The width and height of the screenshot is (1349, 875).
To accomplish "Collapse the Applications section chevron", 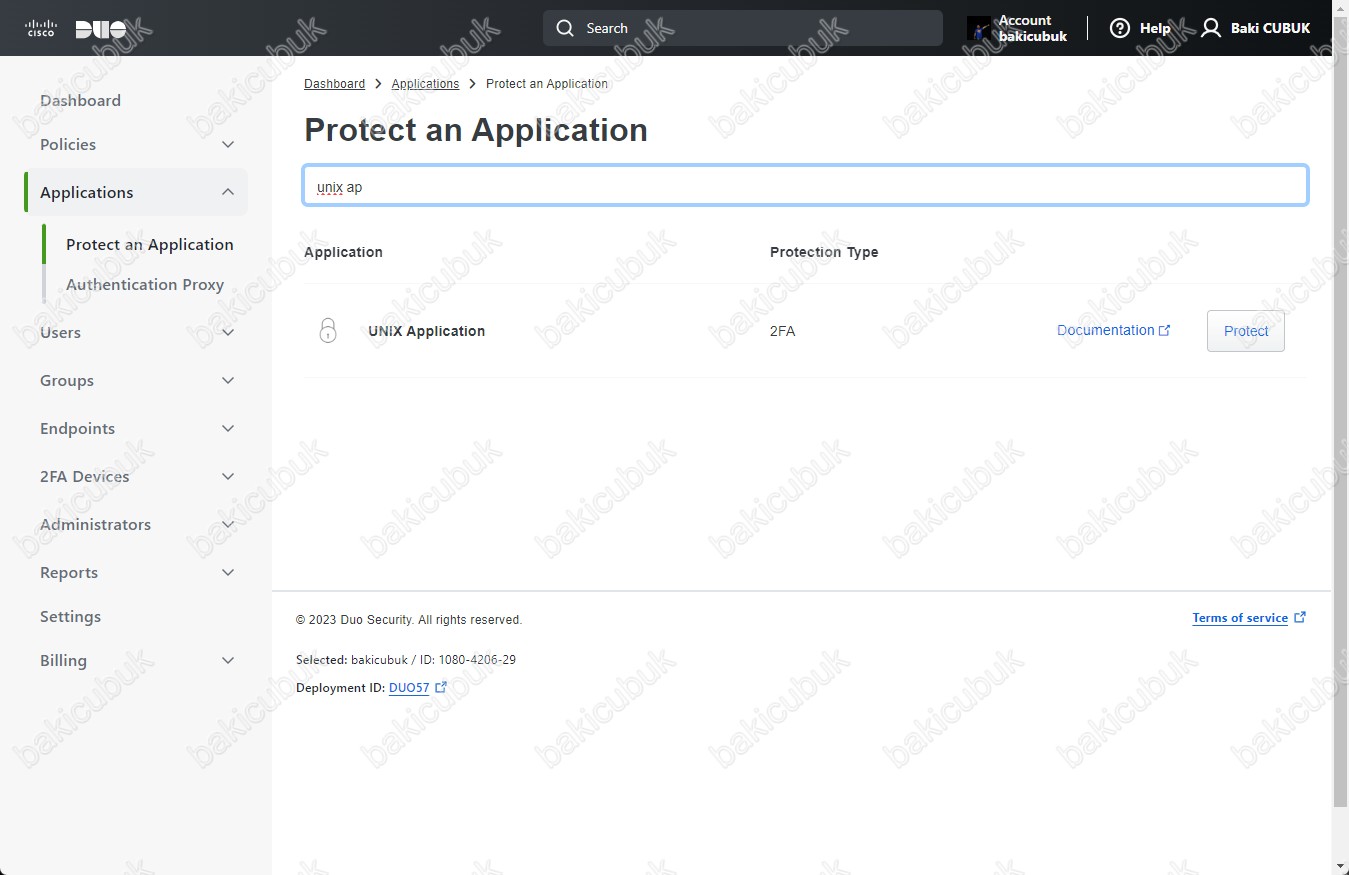I will [228, 192].
